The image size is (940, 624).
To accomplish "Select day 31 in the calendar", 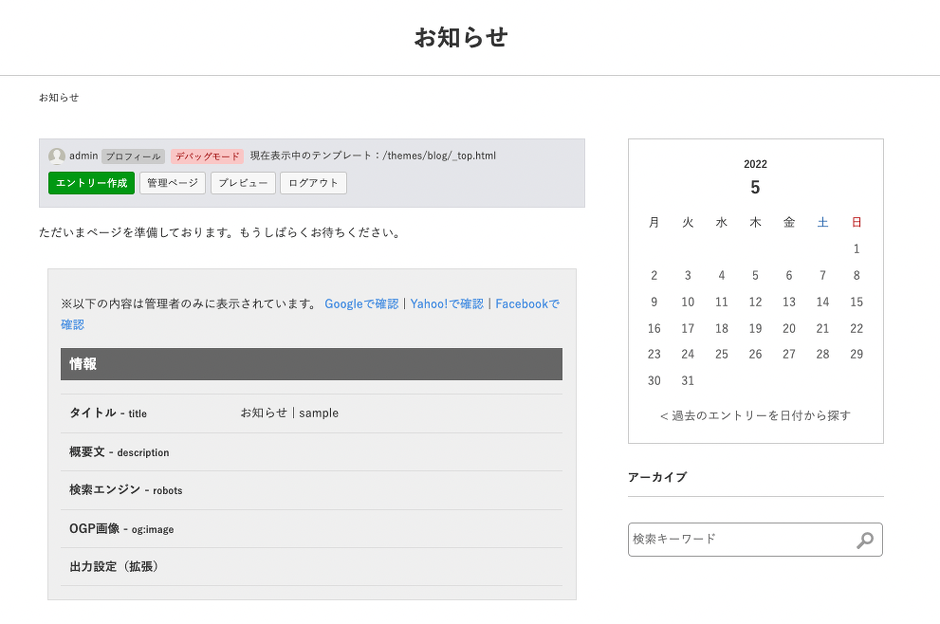I will (687, 381).
